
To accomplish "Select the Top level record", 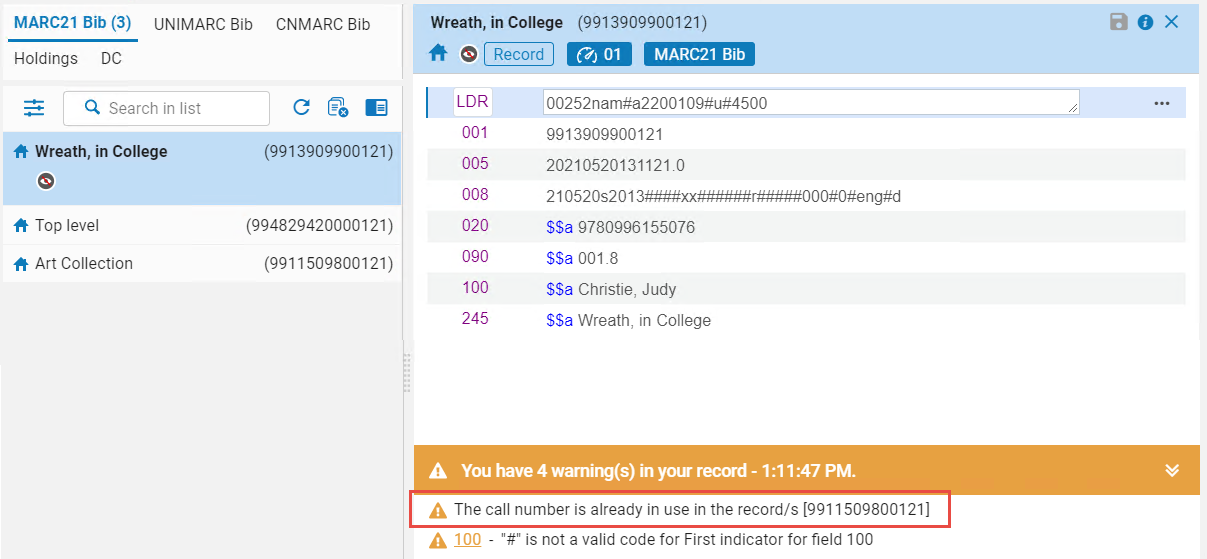I will (202, 226).
